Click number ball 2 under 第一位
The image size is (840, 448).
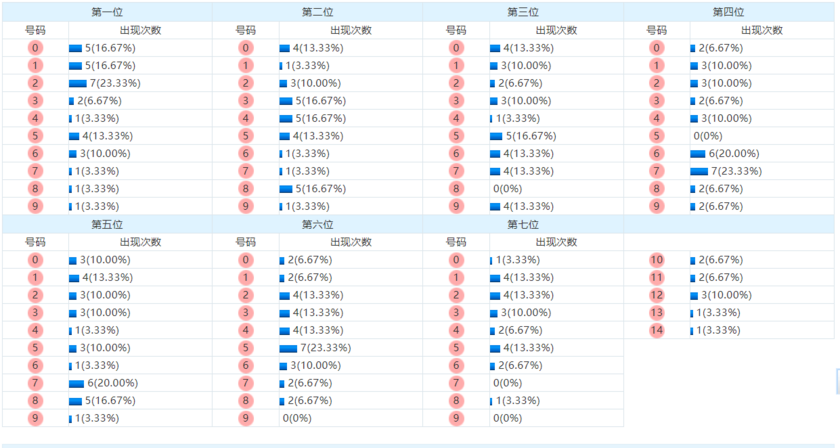click(x=36, y=83)
